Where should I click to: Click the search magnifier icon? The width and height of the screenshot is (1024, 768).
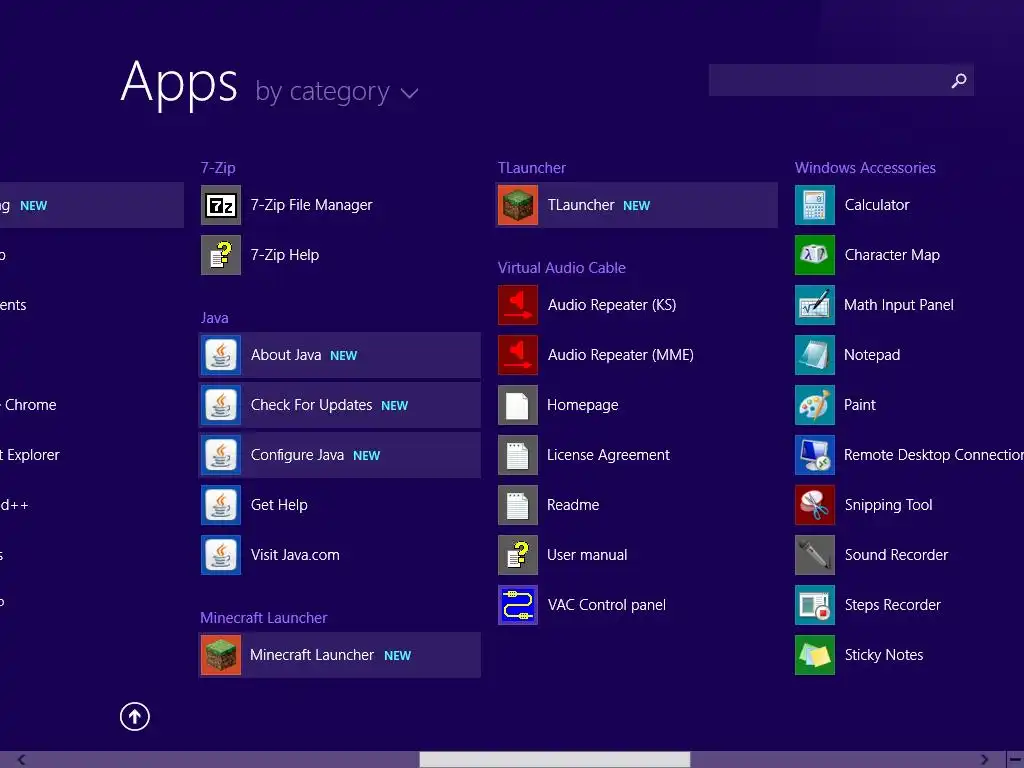pyautogui.click(x=959, y=80)
